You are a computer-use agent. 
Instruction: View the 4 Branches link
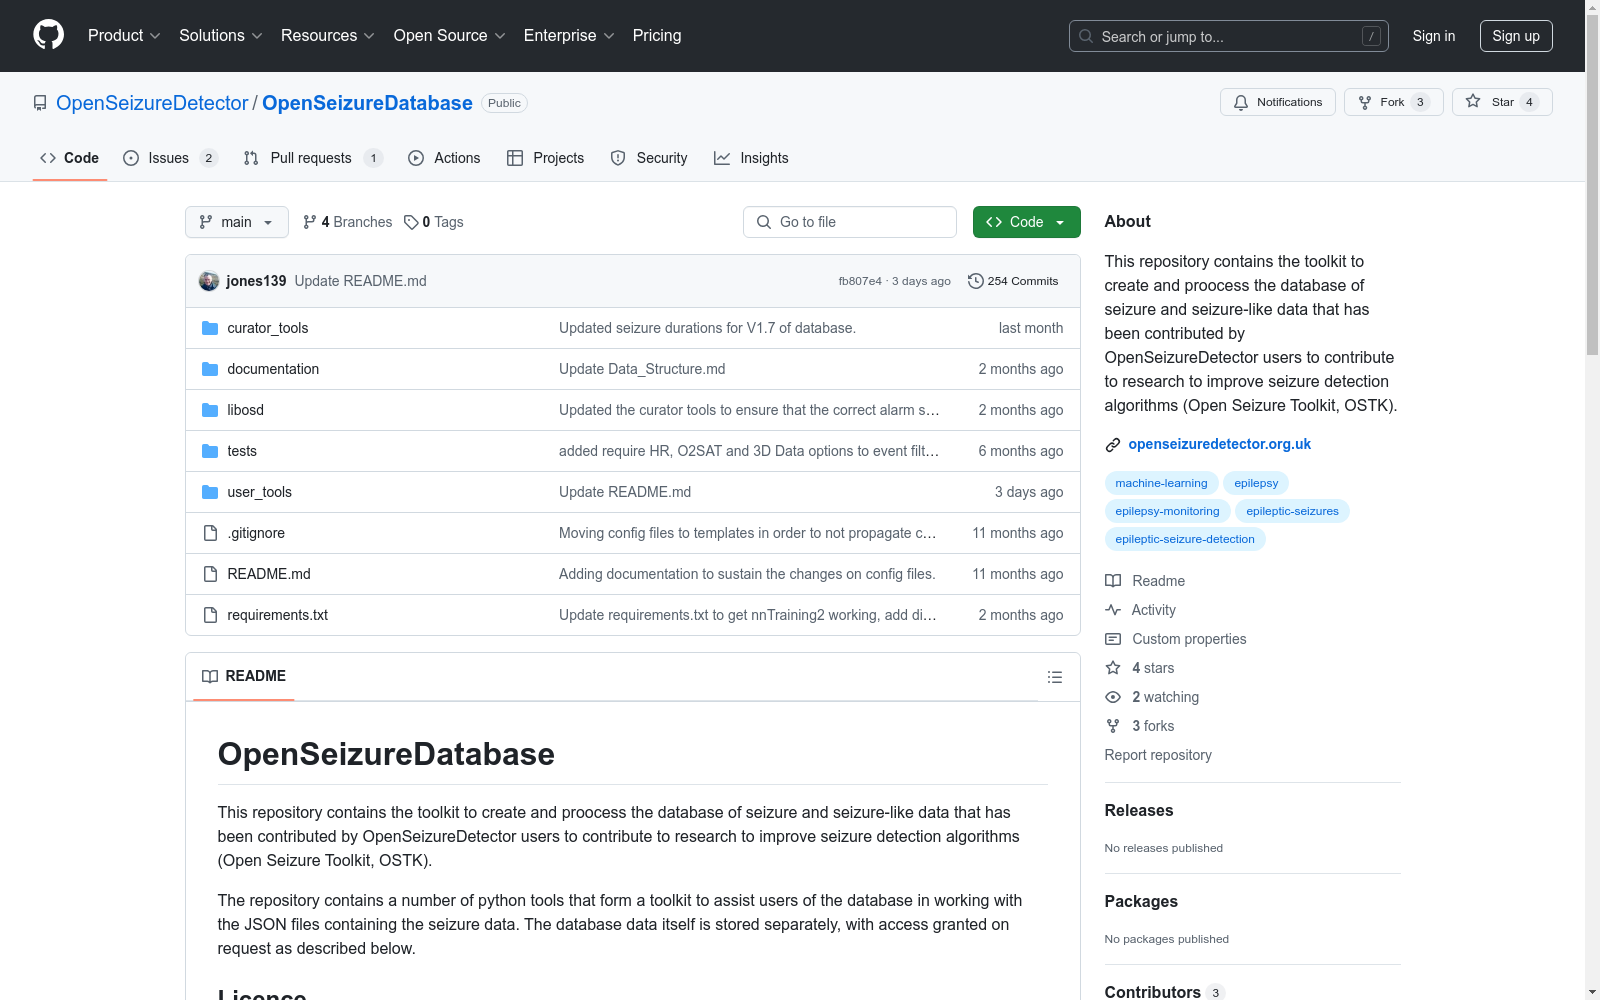348,222
